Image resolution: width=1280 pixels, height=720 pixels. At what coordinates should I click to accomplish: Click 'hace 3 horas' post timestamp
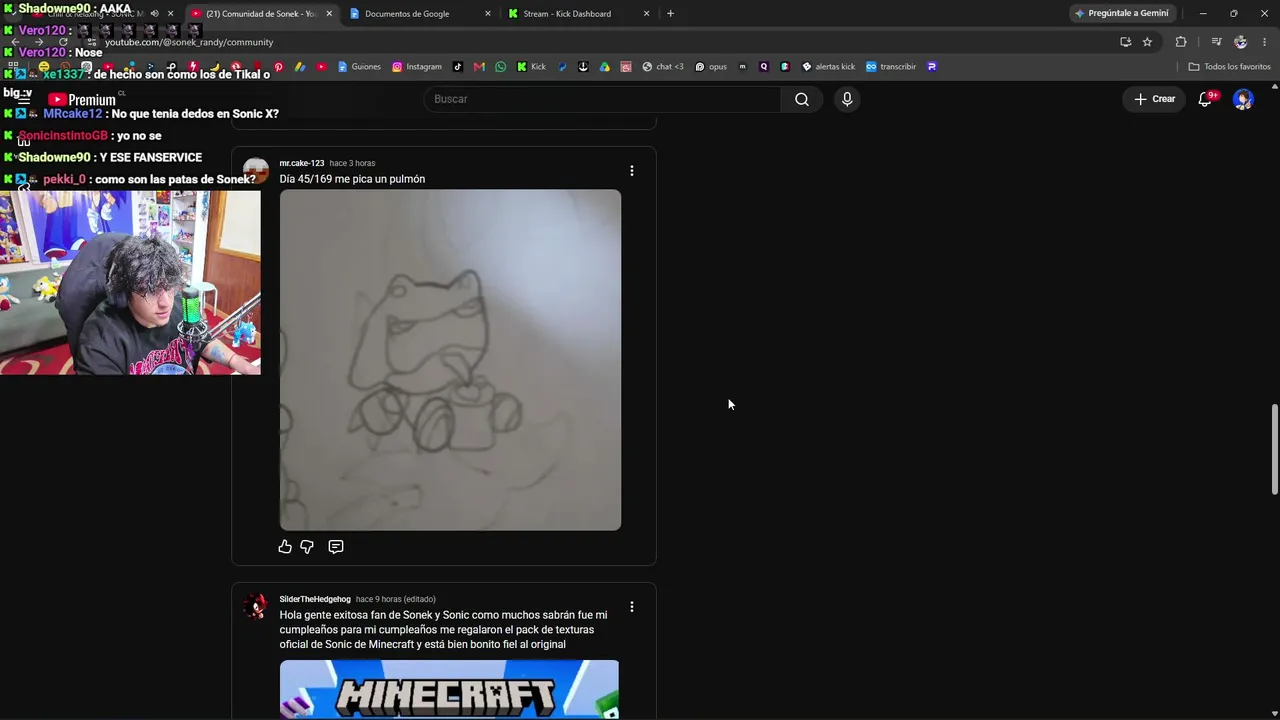click(352, 163)
